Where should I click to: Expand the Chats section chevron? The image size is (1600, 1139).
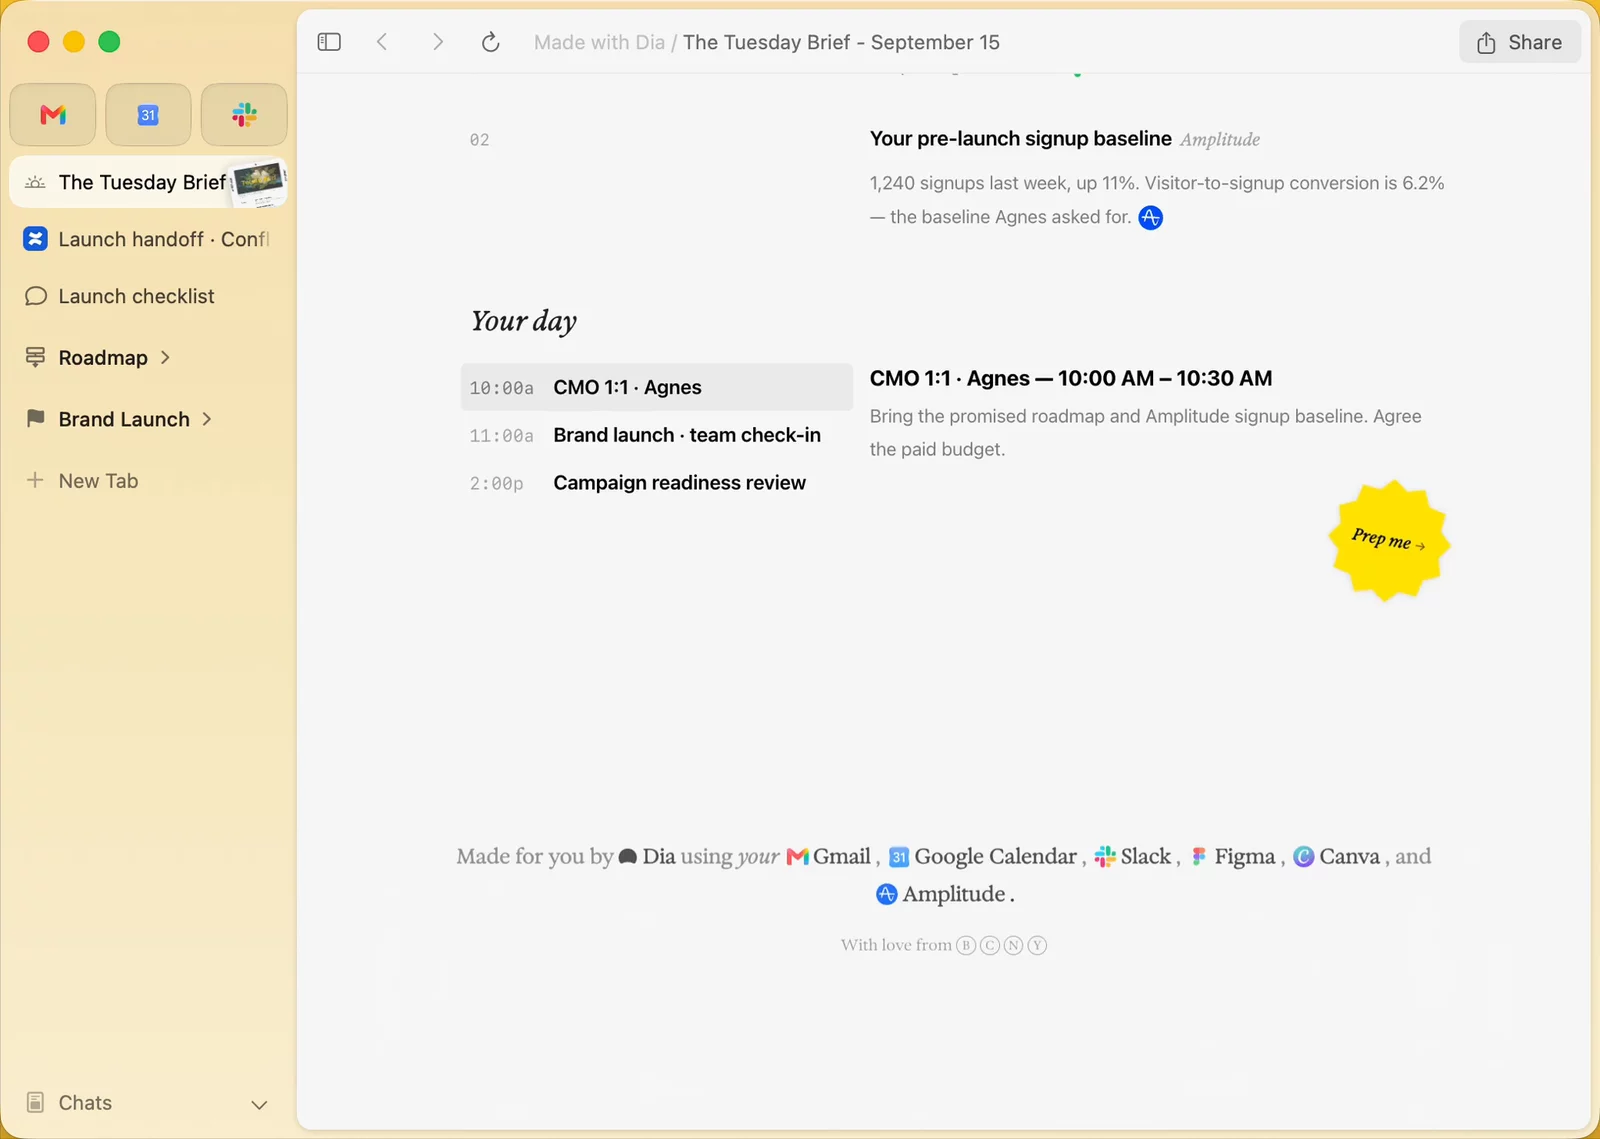click(259, 1104)
